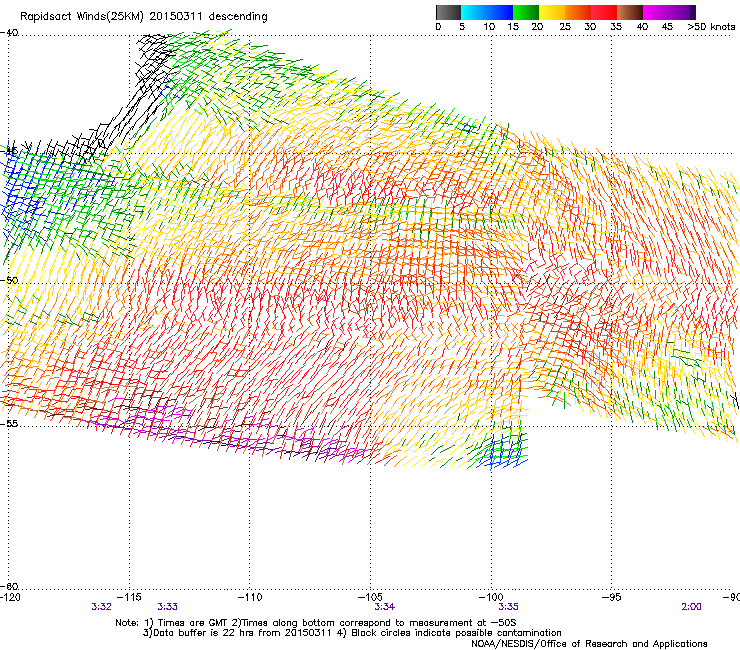Click the '-40' latitude axis label
This screenshot has height=650, width=740.
[x=9, y=33]
